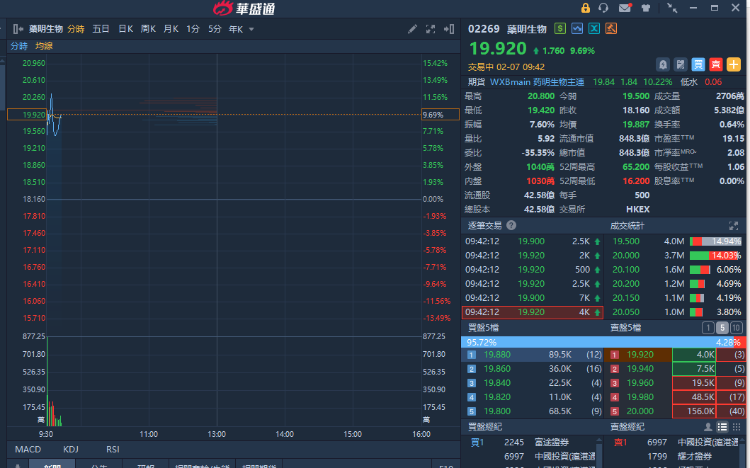
Task: Toggle the 均線 average line overlay
Action: coord(44,46)
